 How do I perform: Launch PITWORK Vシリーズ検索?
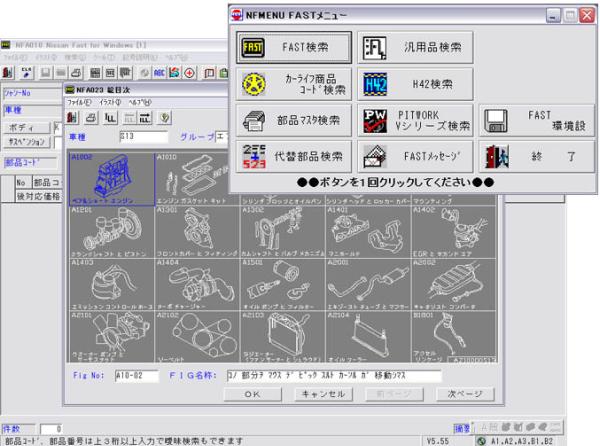pos(415,120)
